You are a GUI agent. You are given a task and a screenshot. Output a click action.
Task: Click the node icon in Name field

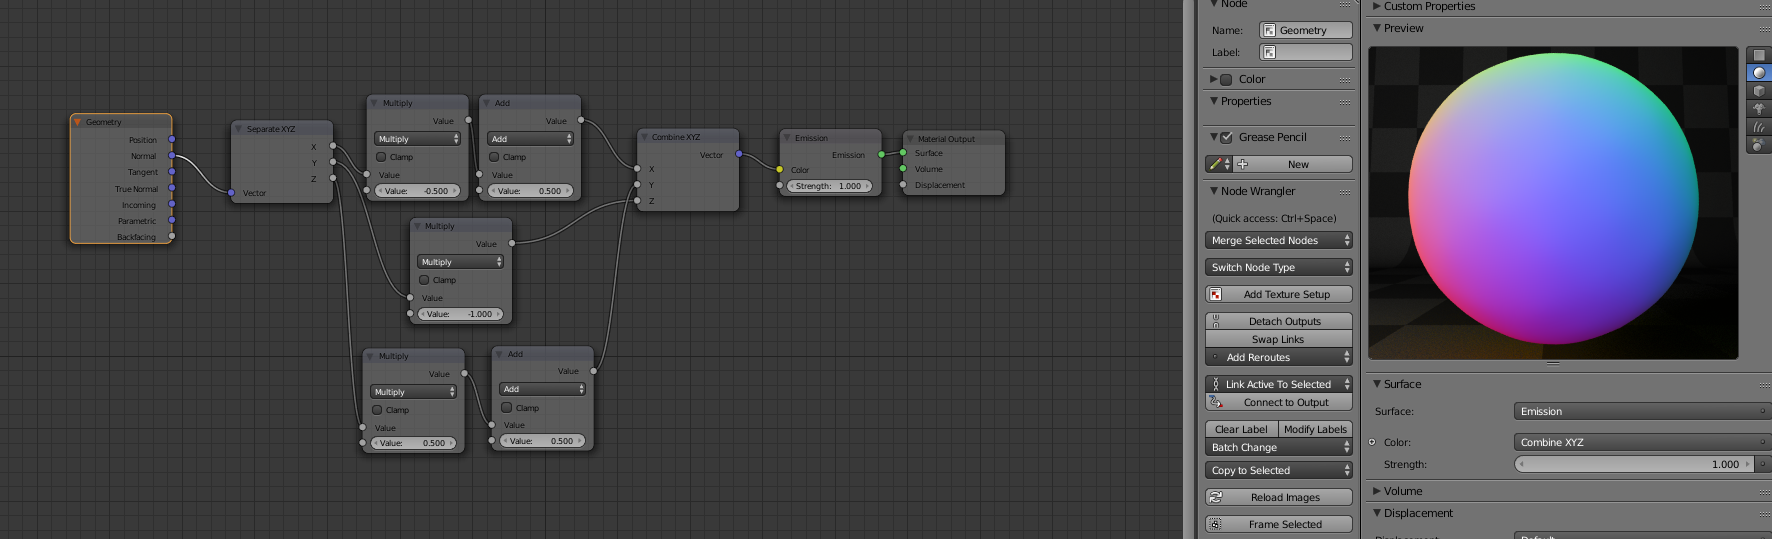coord(1269,30)
